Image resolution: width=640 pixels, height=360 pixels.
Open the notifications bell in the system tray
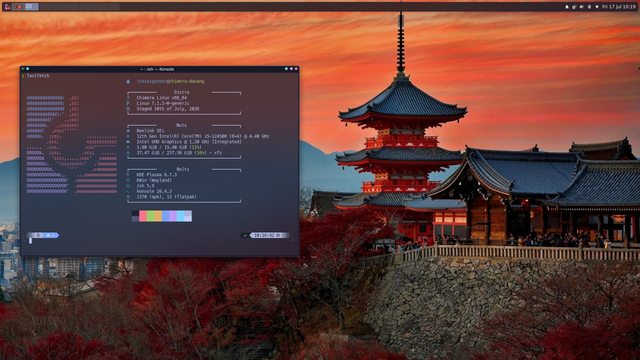pos(567,7)
